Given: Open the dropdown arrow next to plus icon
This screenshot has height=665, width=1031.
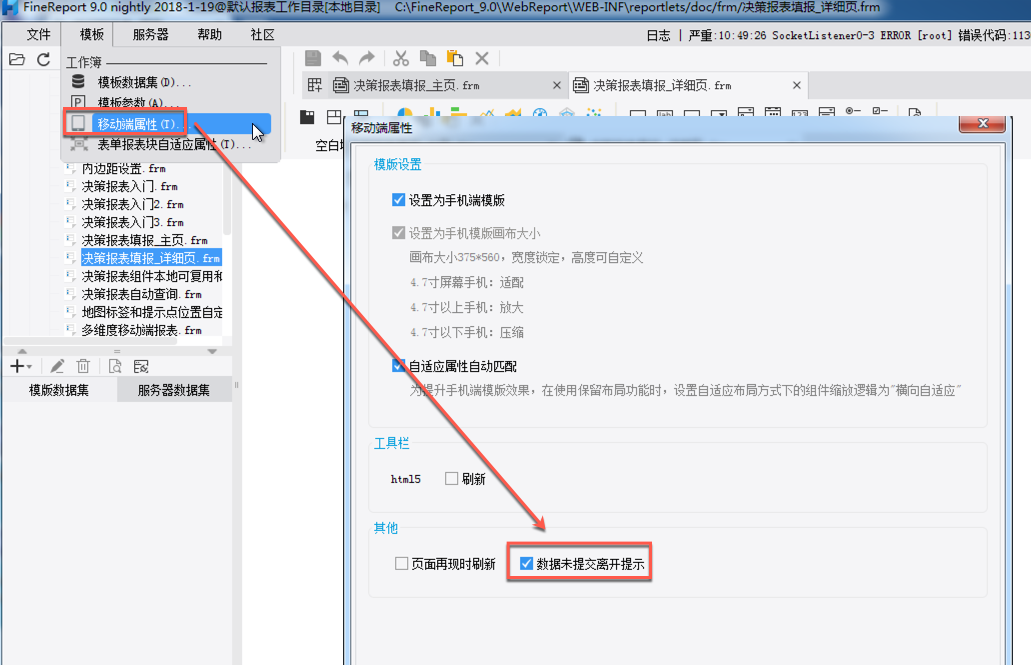Looking at the screenshot, I should coord(30,367).
